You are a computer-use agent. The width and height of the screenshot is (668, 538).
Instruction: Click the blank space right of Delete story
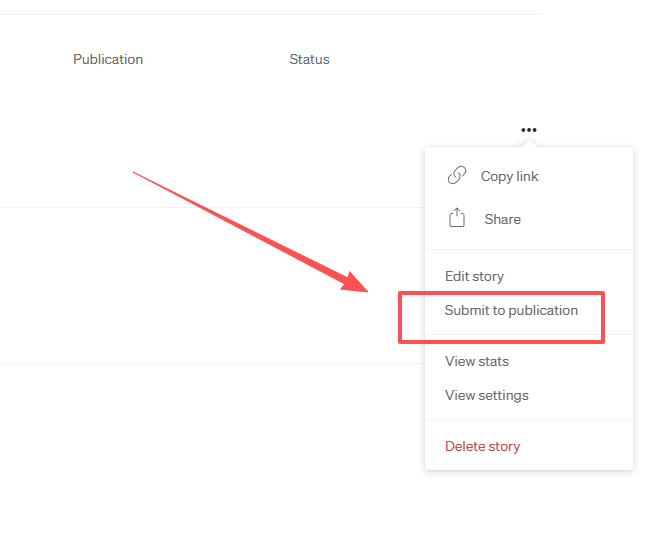coord(580,446)
